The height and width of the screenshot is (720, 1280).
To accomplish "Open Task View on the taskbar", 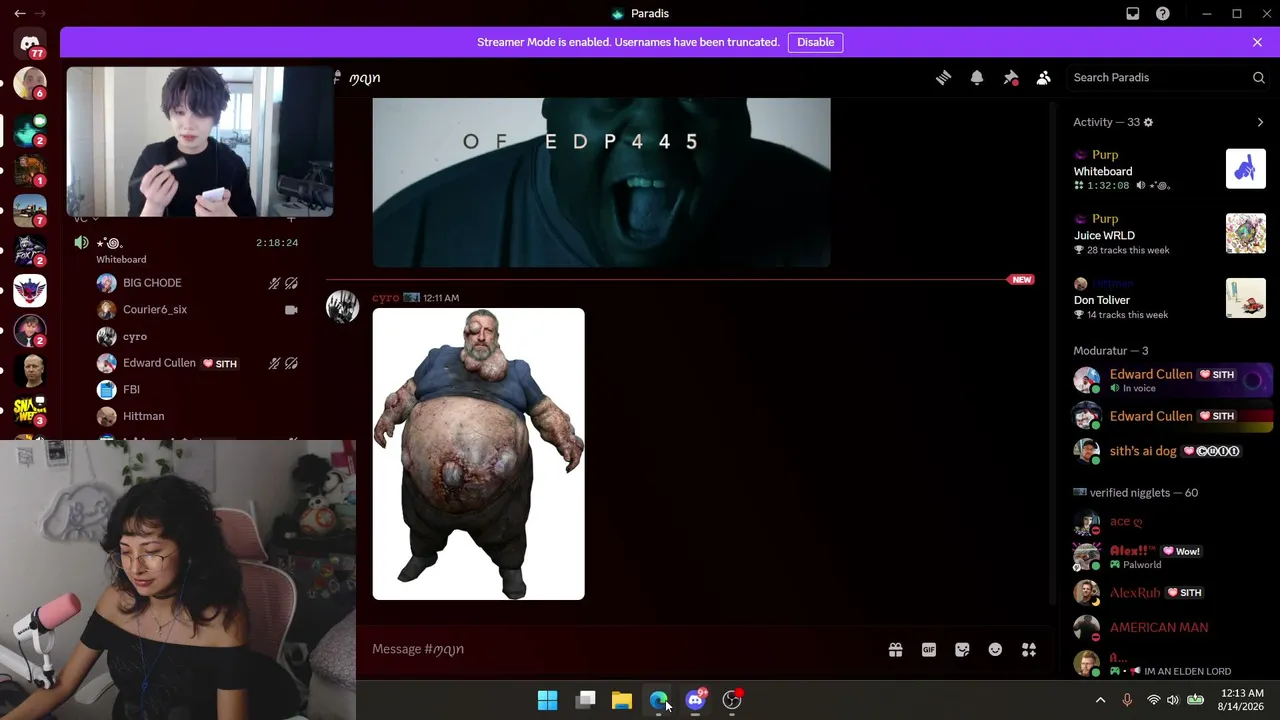I will (x=586, y=700).
